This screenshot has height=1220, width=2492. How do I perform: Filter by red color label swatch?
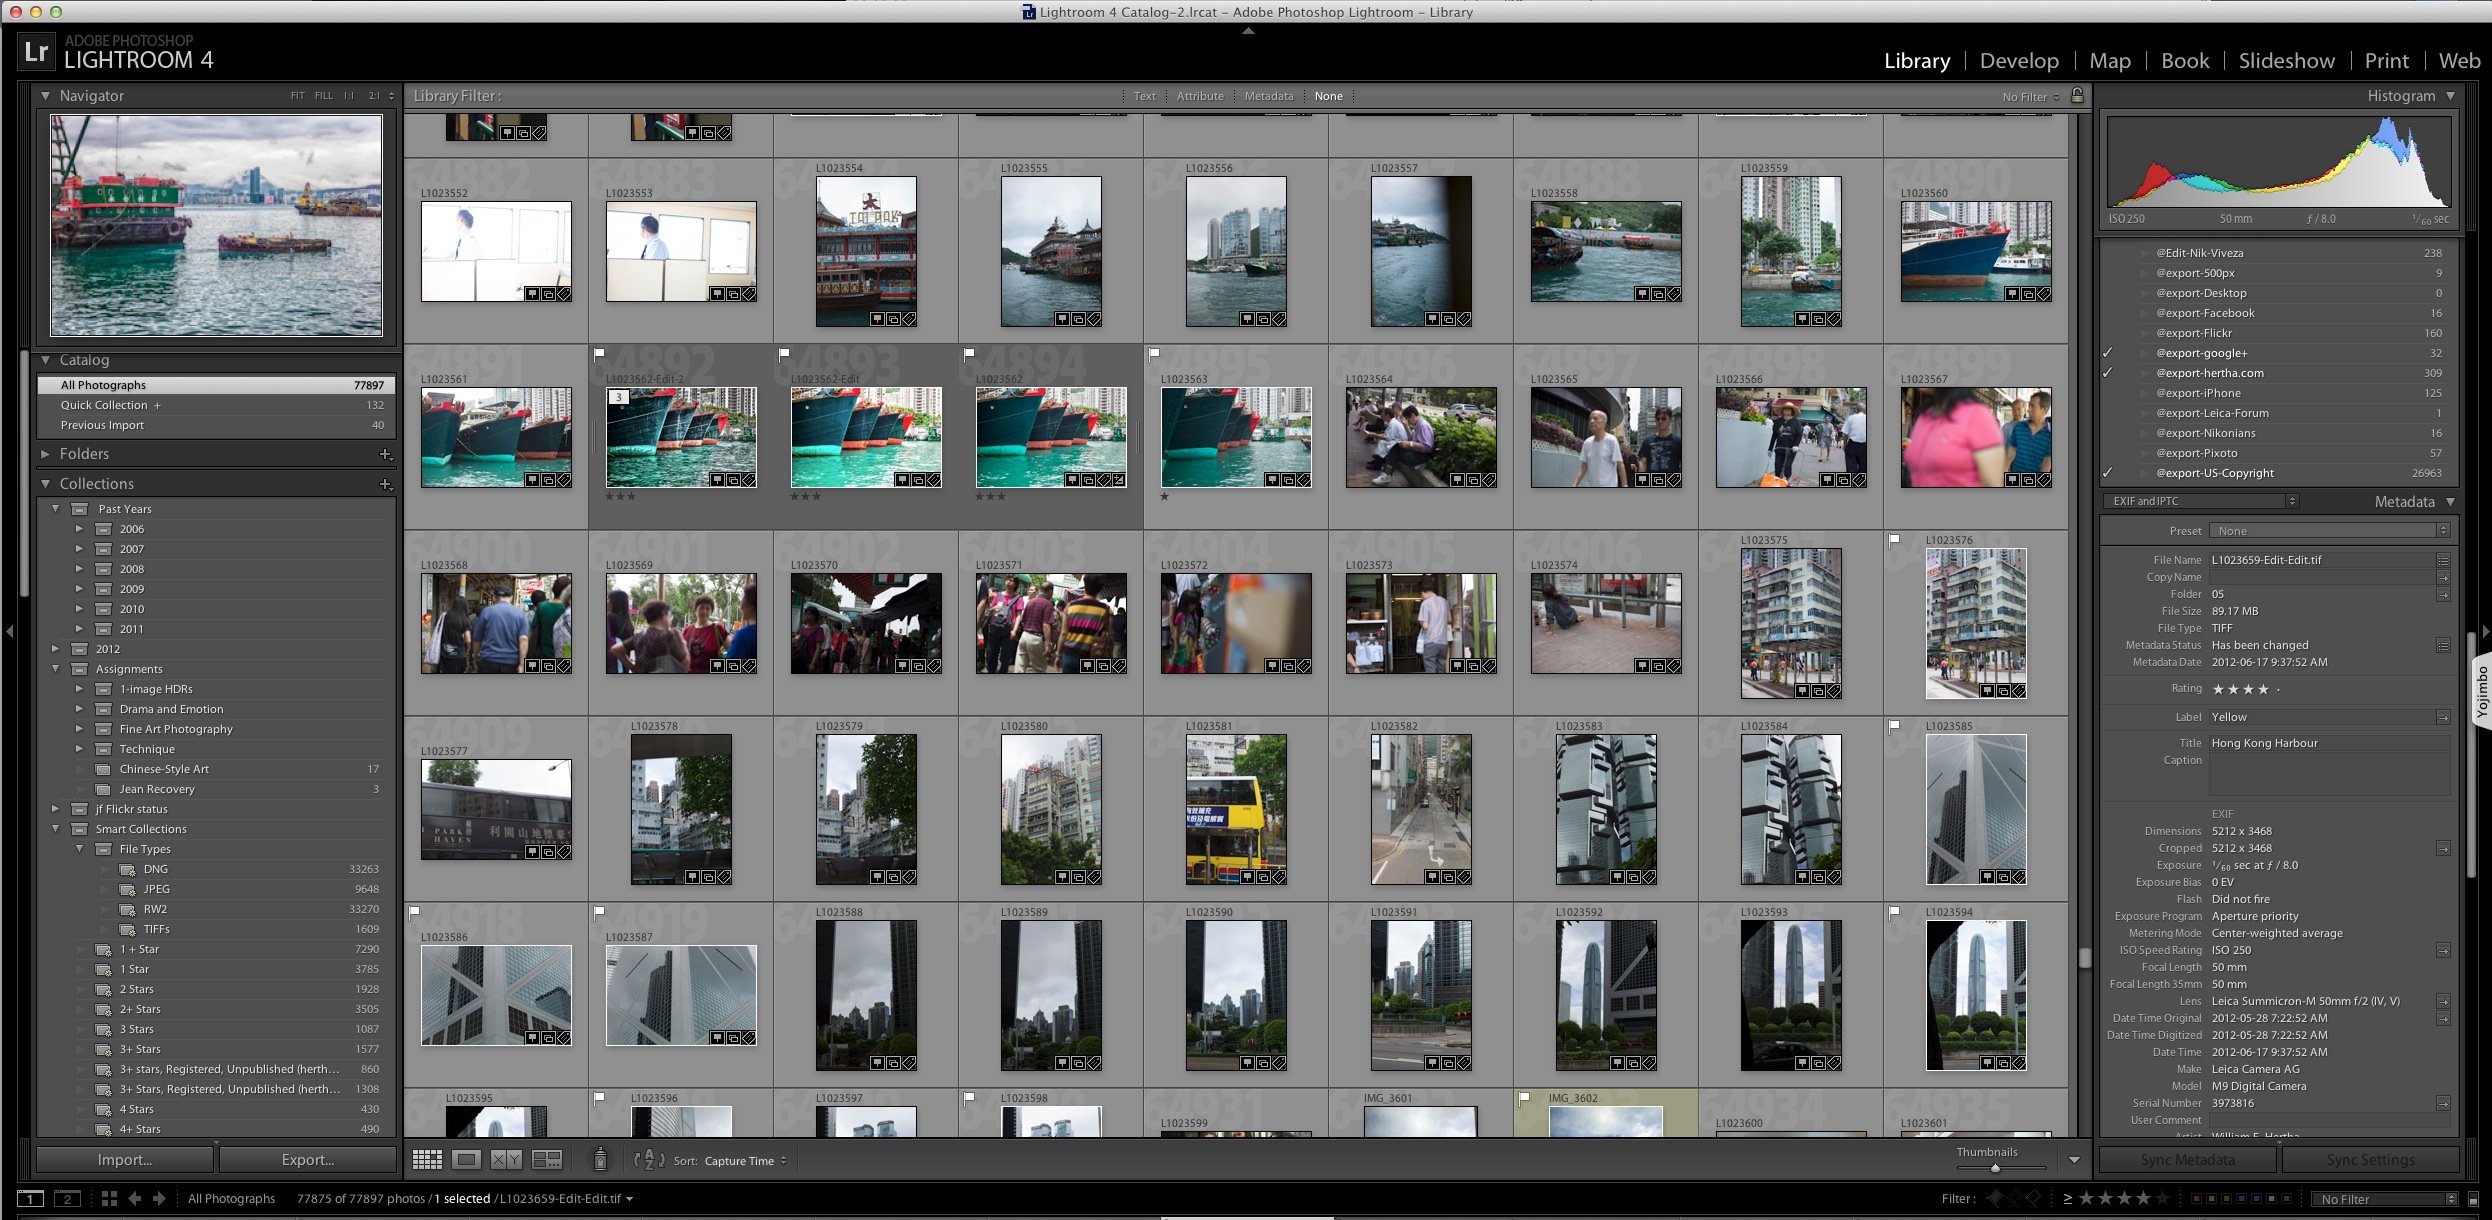2196,1198
